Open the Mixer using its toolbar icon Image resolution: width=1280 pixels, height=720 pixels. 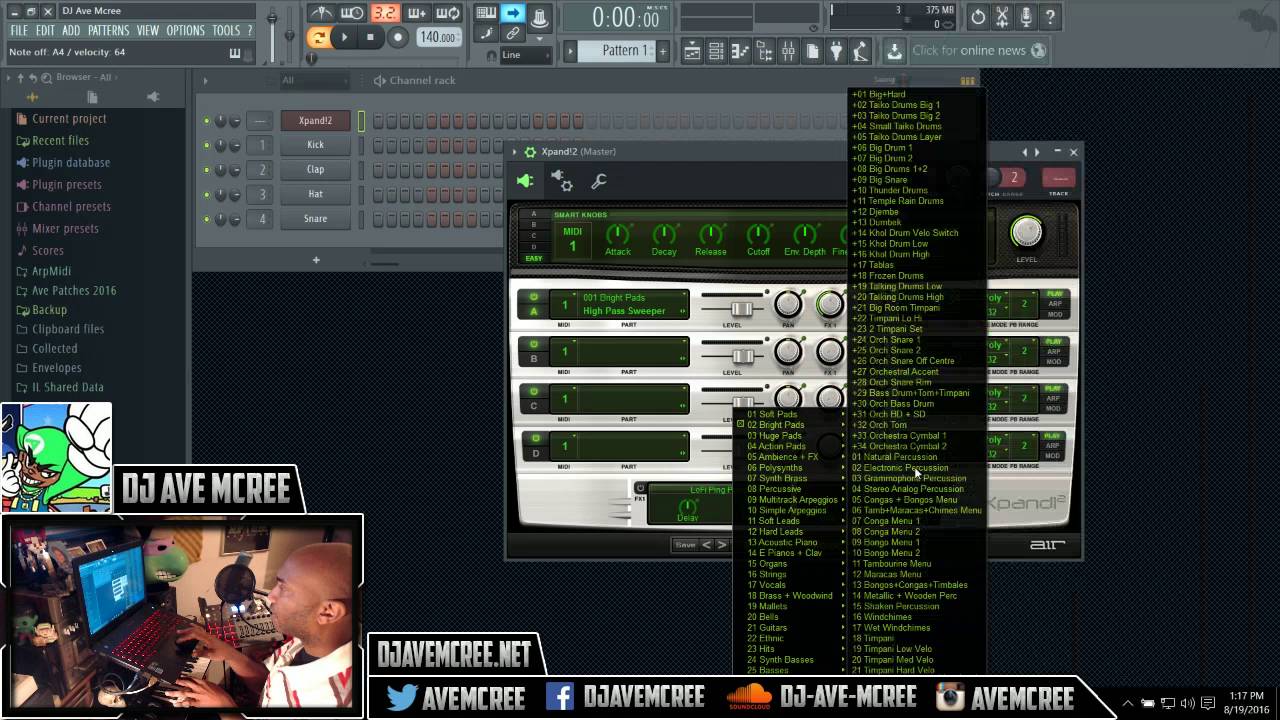click(x=788, y=50)
